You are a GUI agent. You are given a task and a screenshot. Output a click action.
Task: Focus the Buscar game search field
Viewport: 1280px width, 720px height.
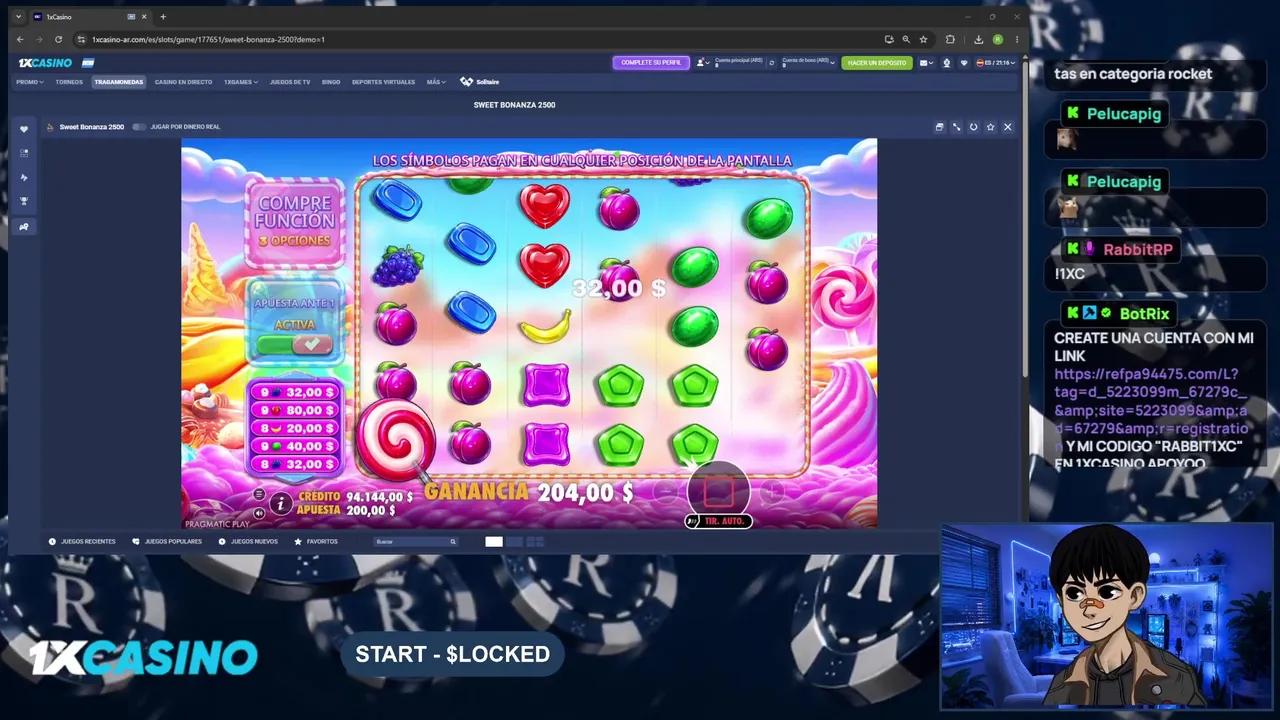pos(415,542)
